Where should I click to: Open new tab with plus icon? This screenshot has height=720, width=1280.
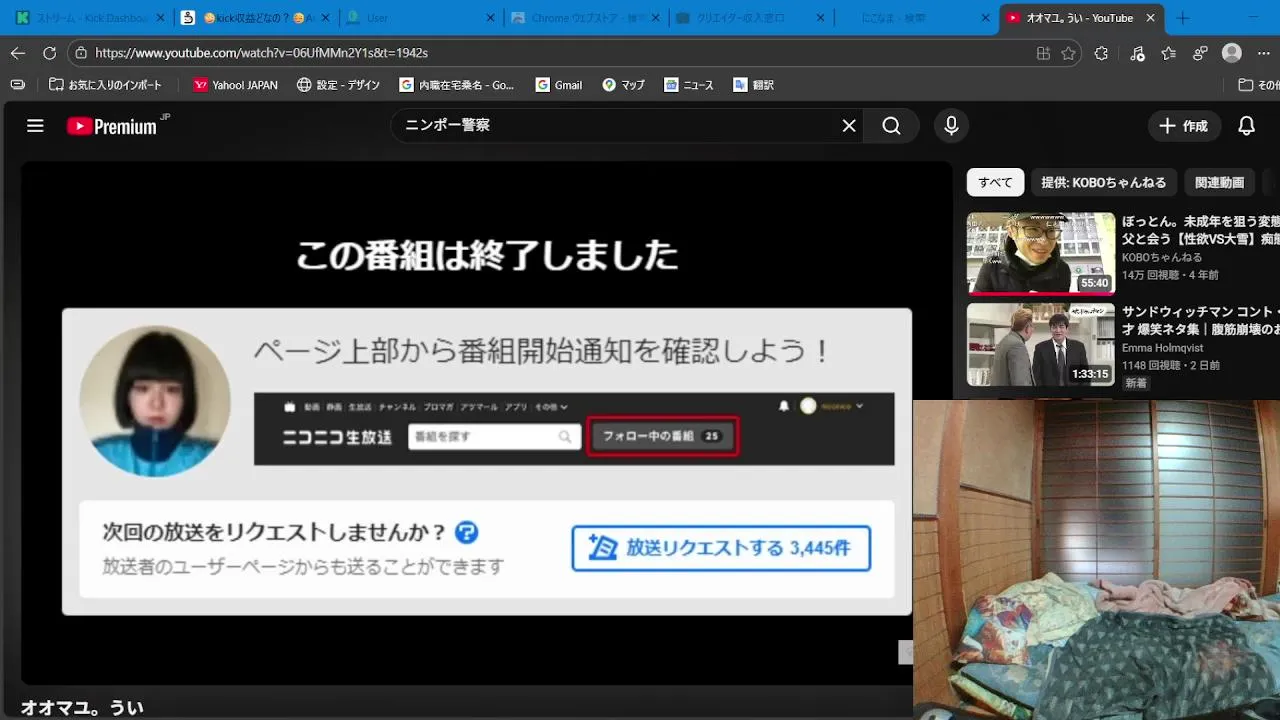tap(1183, 18)
